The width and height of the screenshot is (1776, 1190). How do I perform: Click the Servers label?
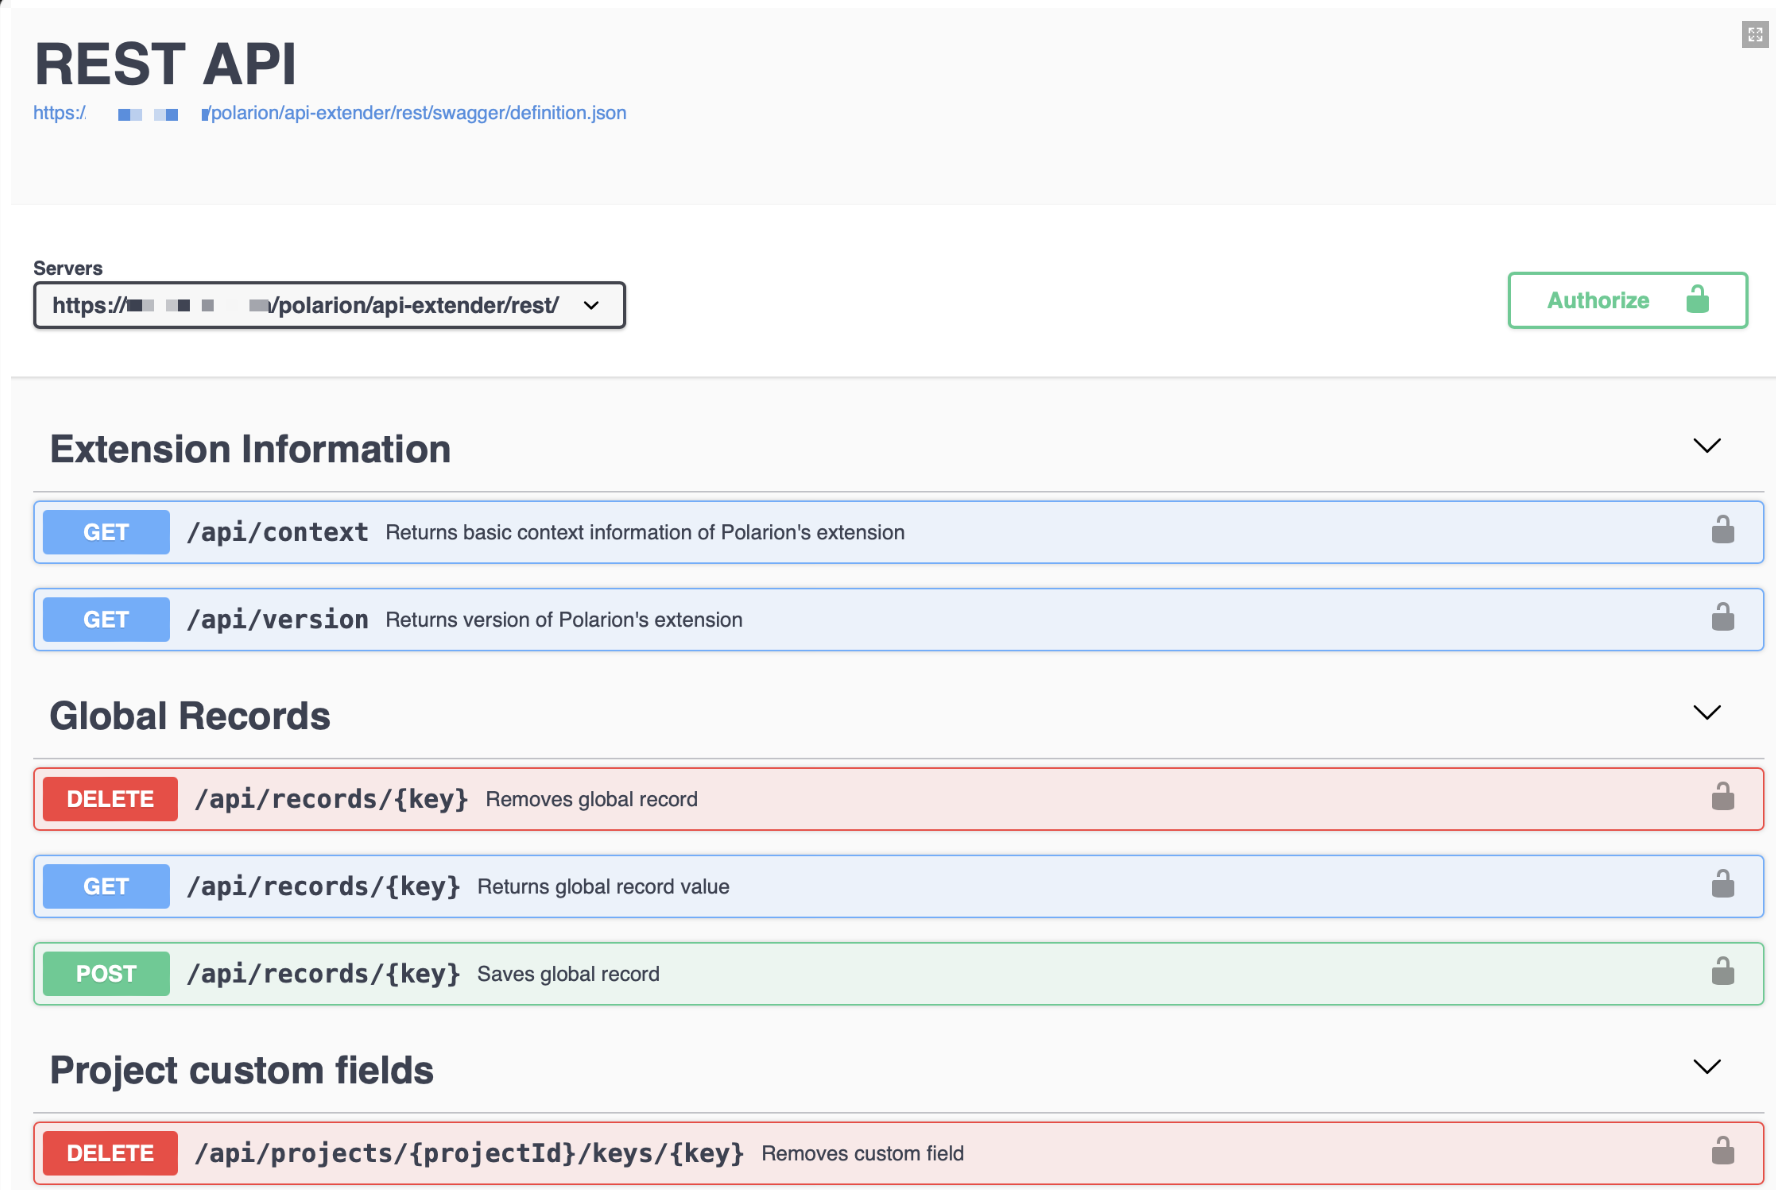(x=68, y=268)
